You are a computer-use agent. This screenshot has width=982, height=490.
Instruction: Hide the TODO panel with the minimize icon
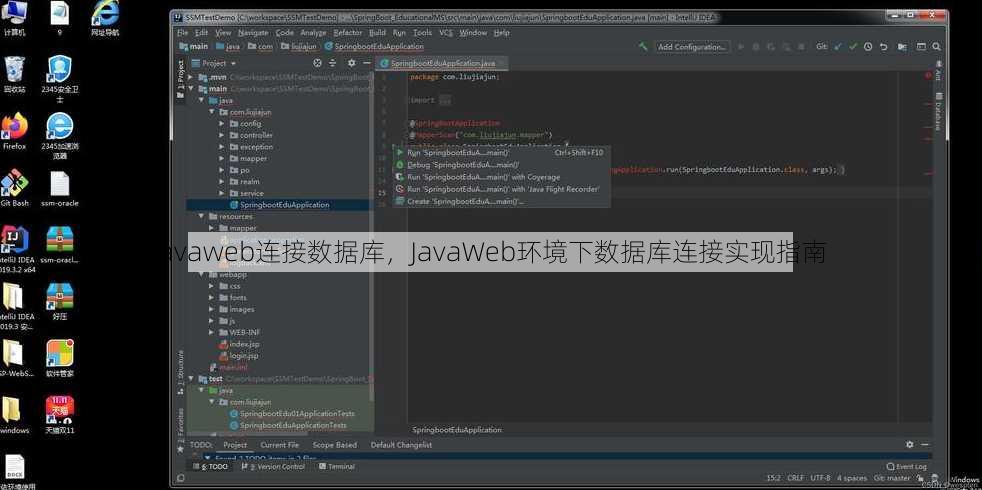926,444
